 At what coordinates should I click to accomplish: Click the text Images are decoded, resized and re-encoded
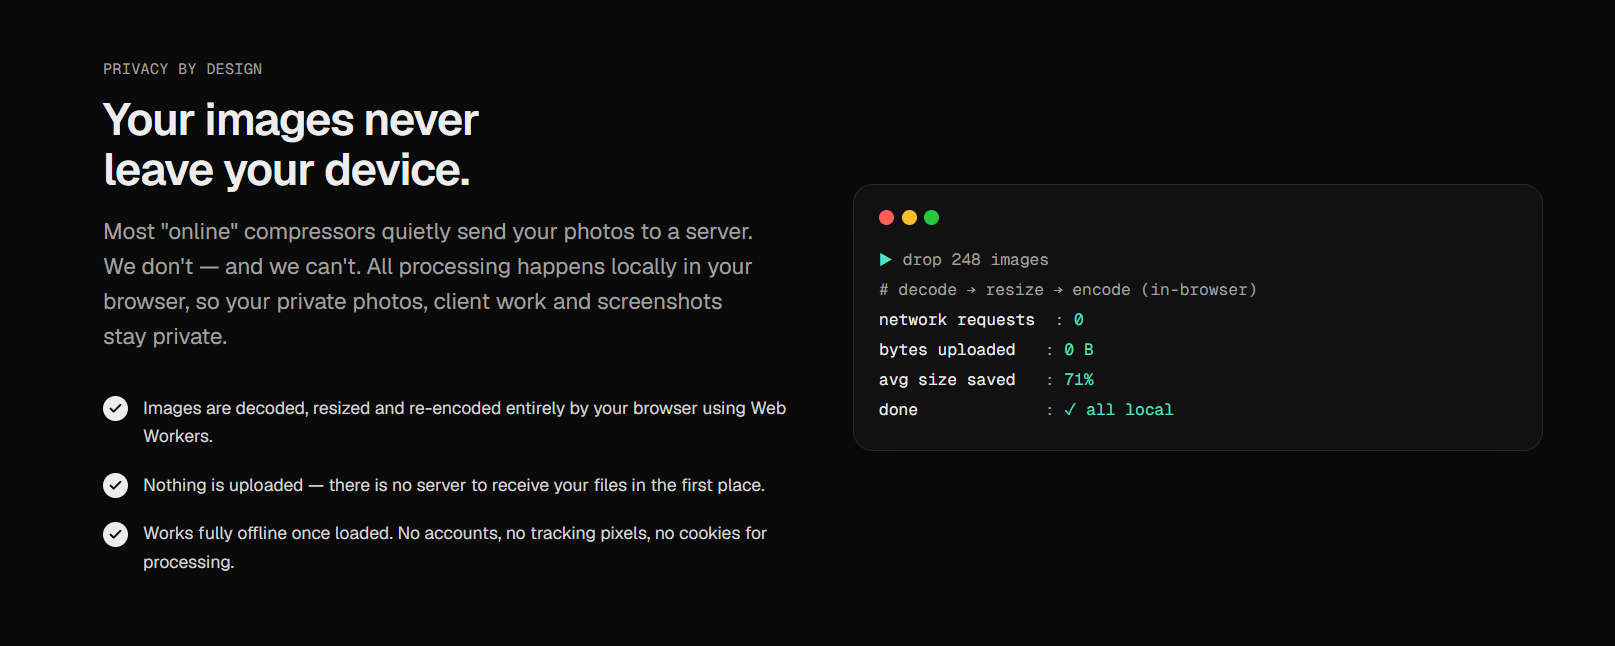coord(464,422)
